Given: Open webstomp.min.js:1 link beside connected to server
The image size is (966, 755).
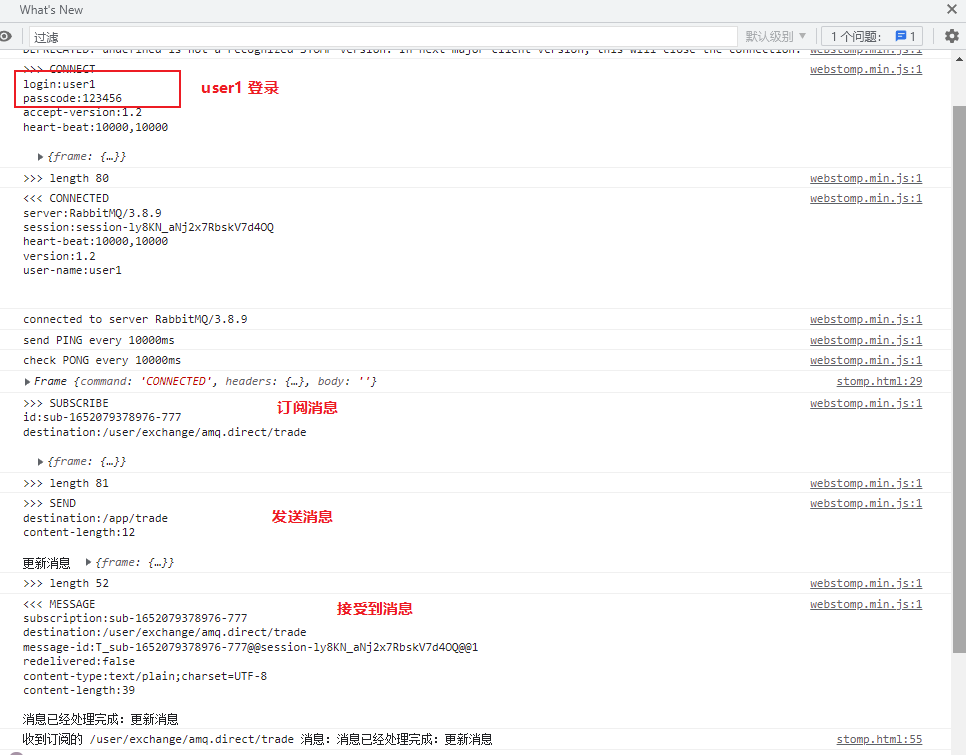Looking at the screenshot, I should [866, 319].
